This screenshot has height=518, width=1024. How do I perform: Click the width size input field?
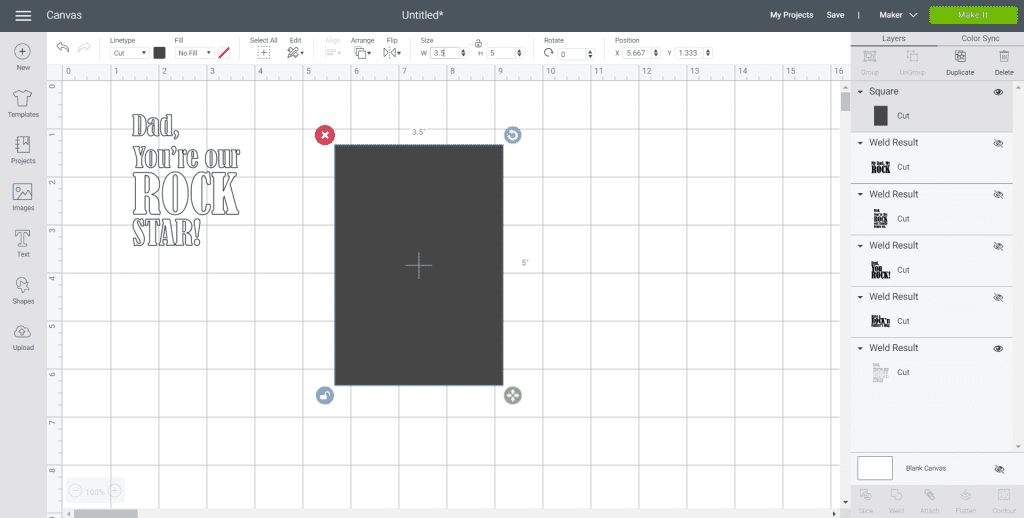pyautogui.click(x=446, y=53)
